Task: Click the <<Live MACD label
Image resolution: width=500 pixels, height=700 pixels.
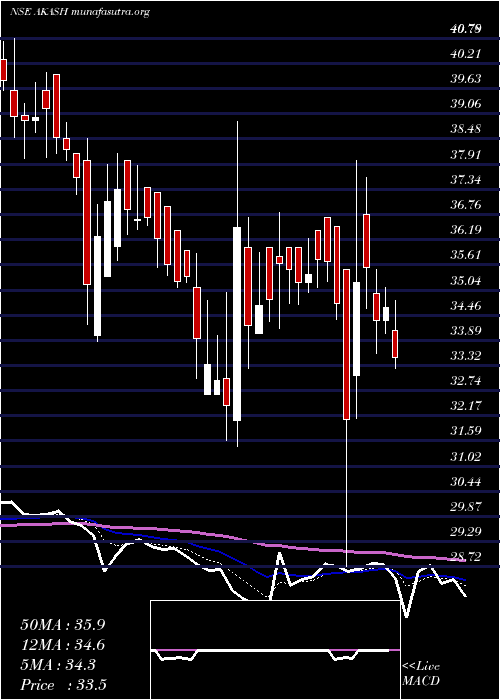Action: 421,674
